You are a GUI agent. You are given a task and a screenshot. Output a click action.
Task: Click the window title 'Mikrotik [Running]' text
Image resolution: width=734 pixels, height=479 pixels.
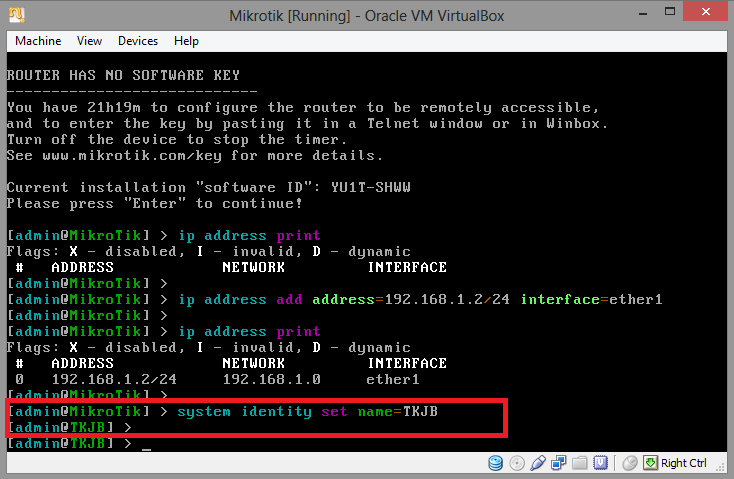[x=290, y=16]
